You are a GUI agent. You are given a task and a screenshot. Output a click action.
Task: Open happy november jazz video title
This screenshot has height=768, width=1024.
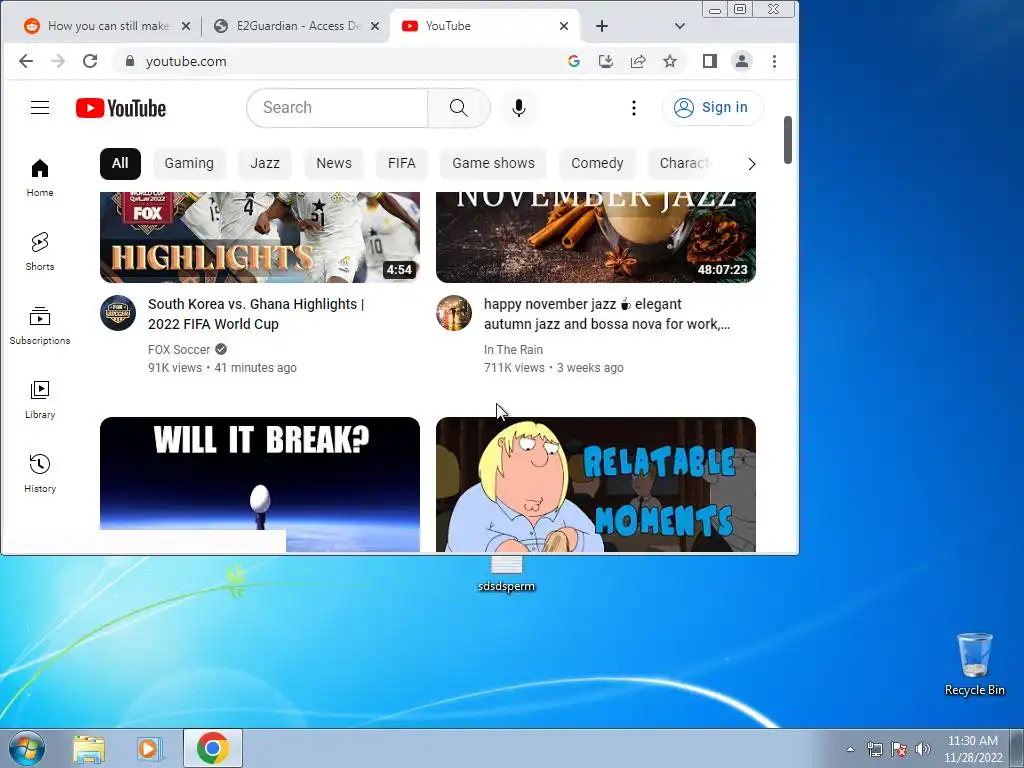[x=607, y=314]
